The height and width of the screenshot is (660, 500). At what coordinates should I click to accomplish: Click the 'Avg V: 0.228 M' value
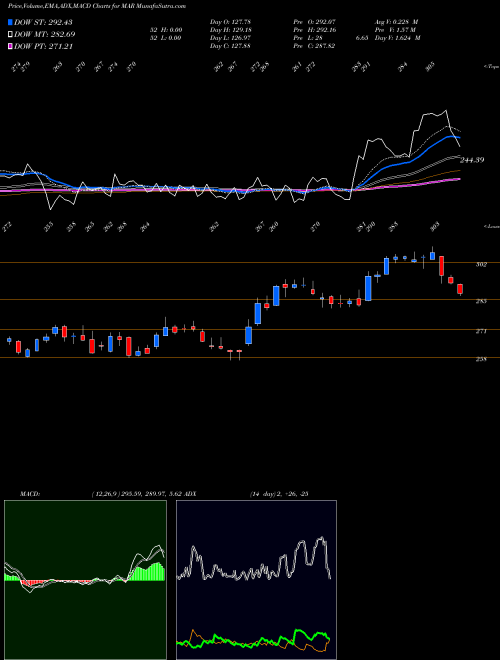(398, 21)
